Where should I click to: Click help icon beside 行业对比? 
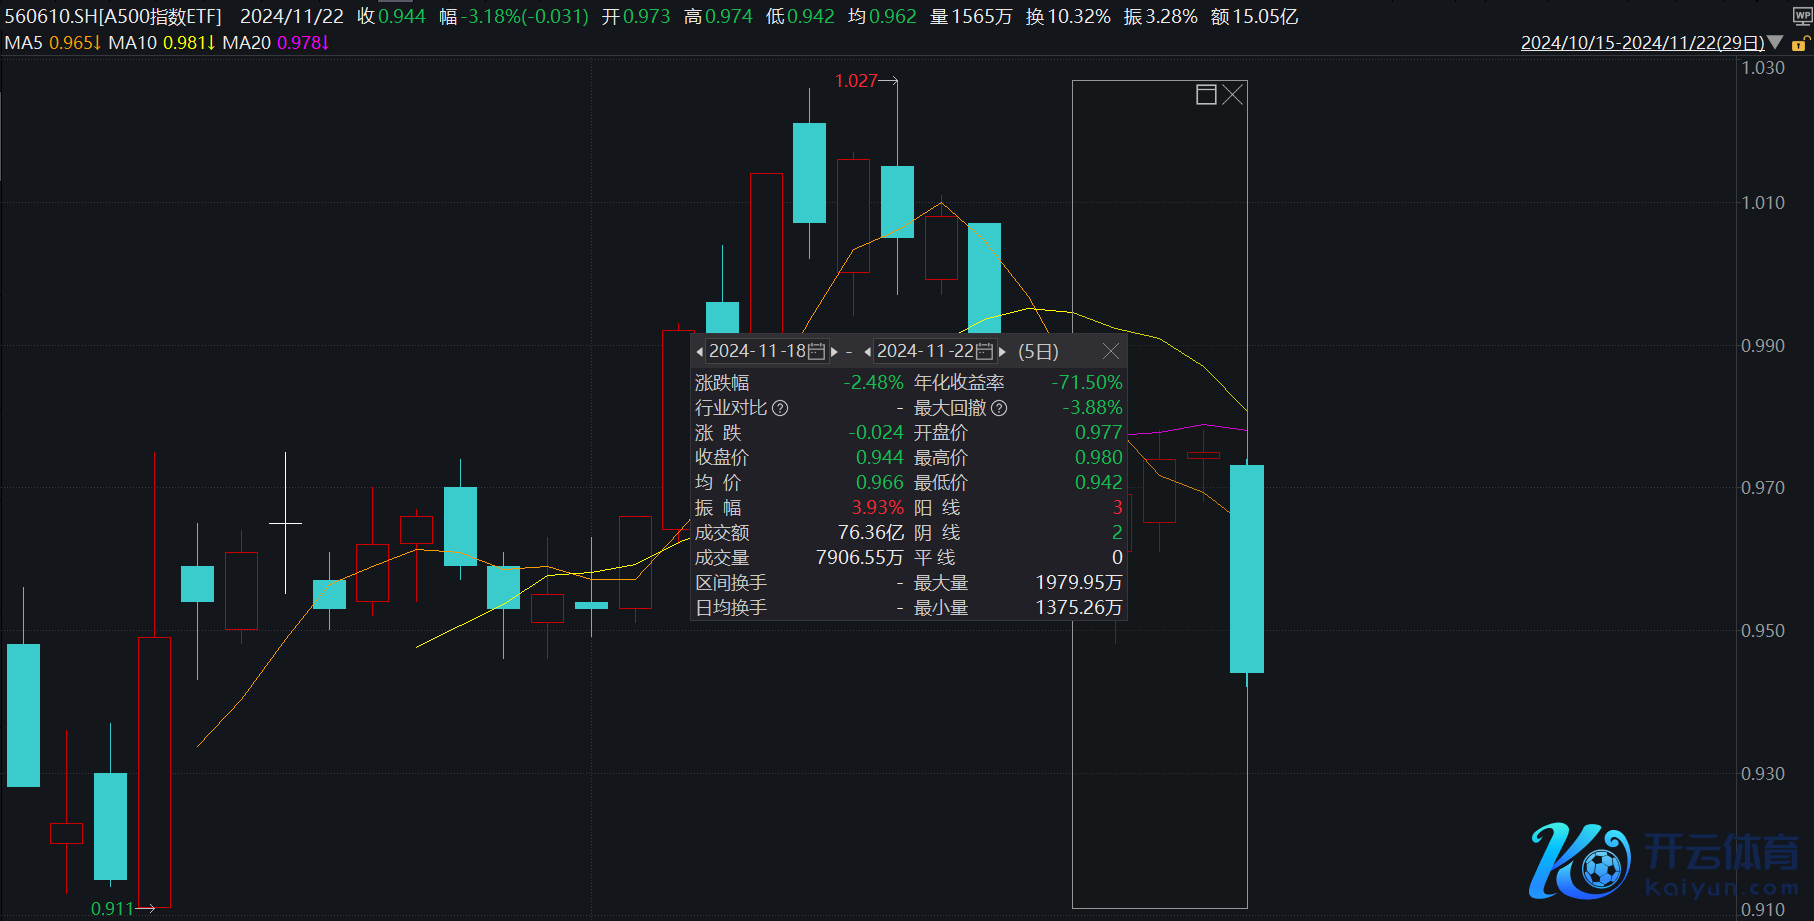780,408
